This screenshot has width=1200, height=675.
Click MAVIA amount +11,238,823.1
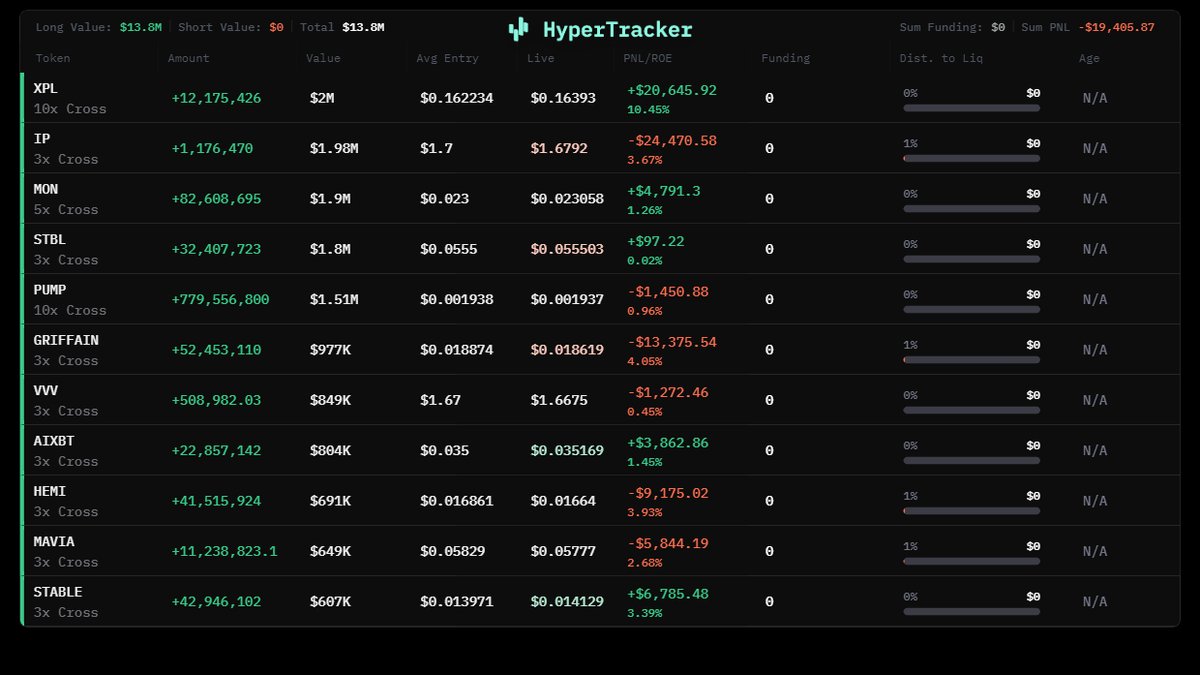coord(224,551)
